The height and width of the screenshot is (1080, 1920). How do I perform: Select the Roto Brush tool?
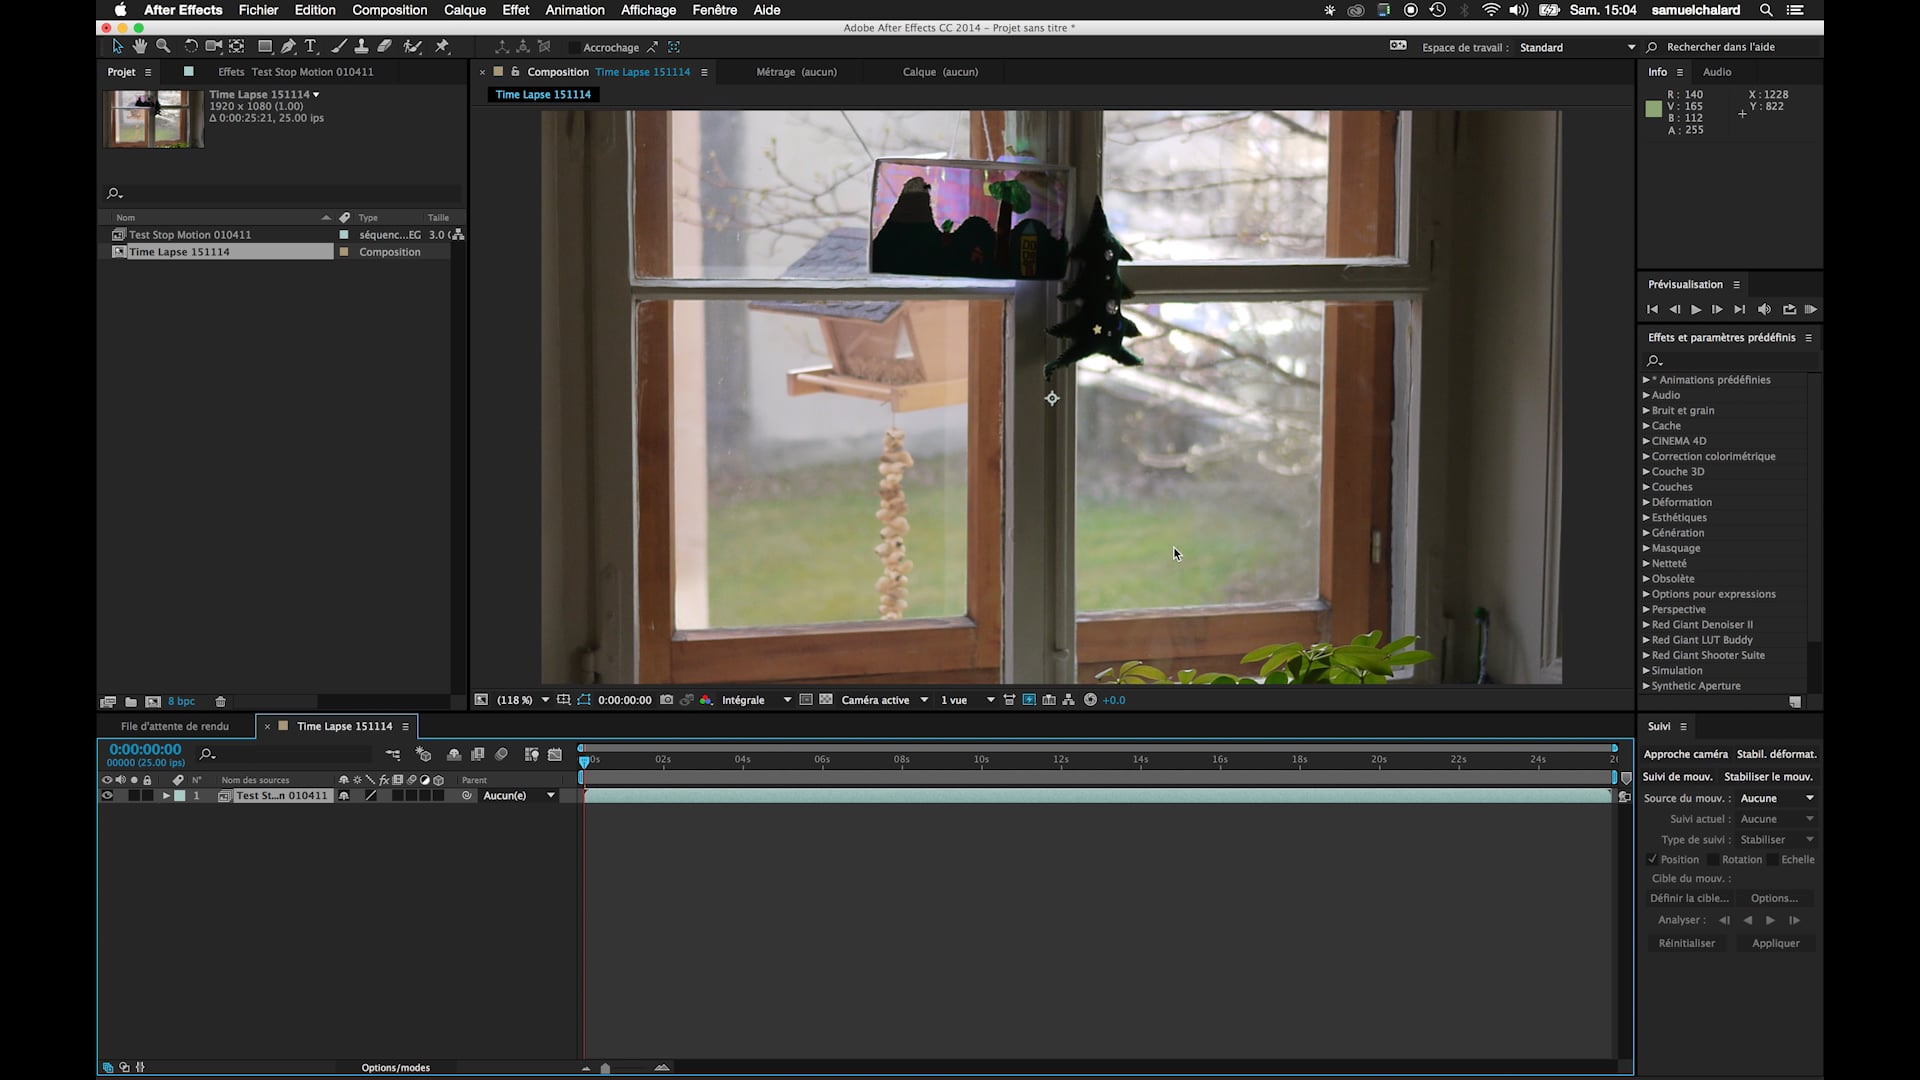pos(412,47)
